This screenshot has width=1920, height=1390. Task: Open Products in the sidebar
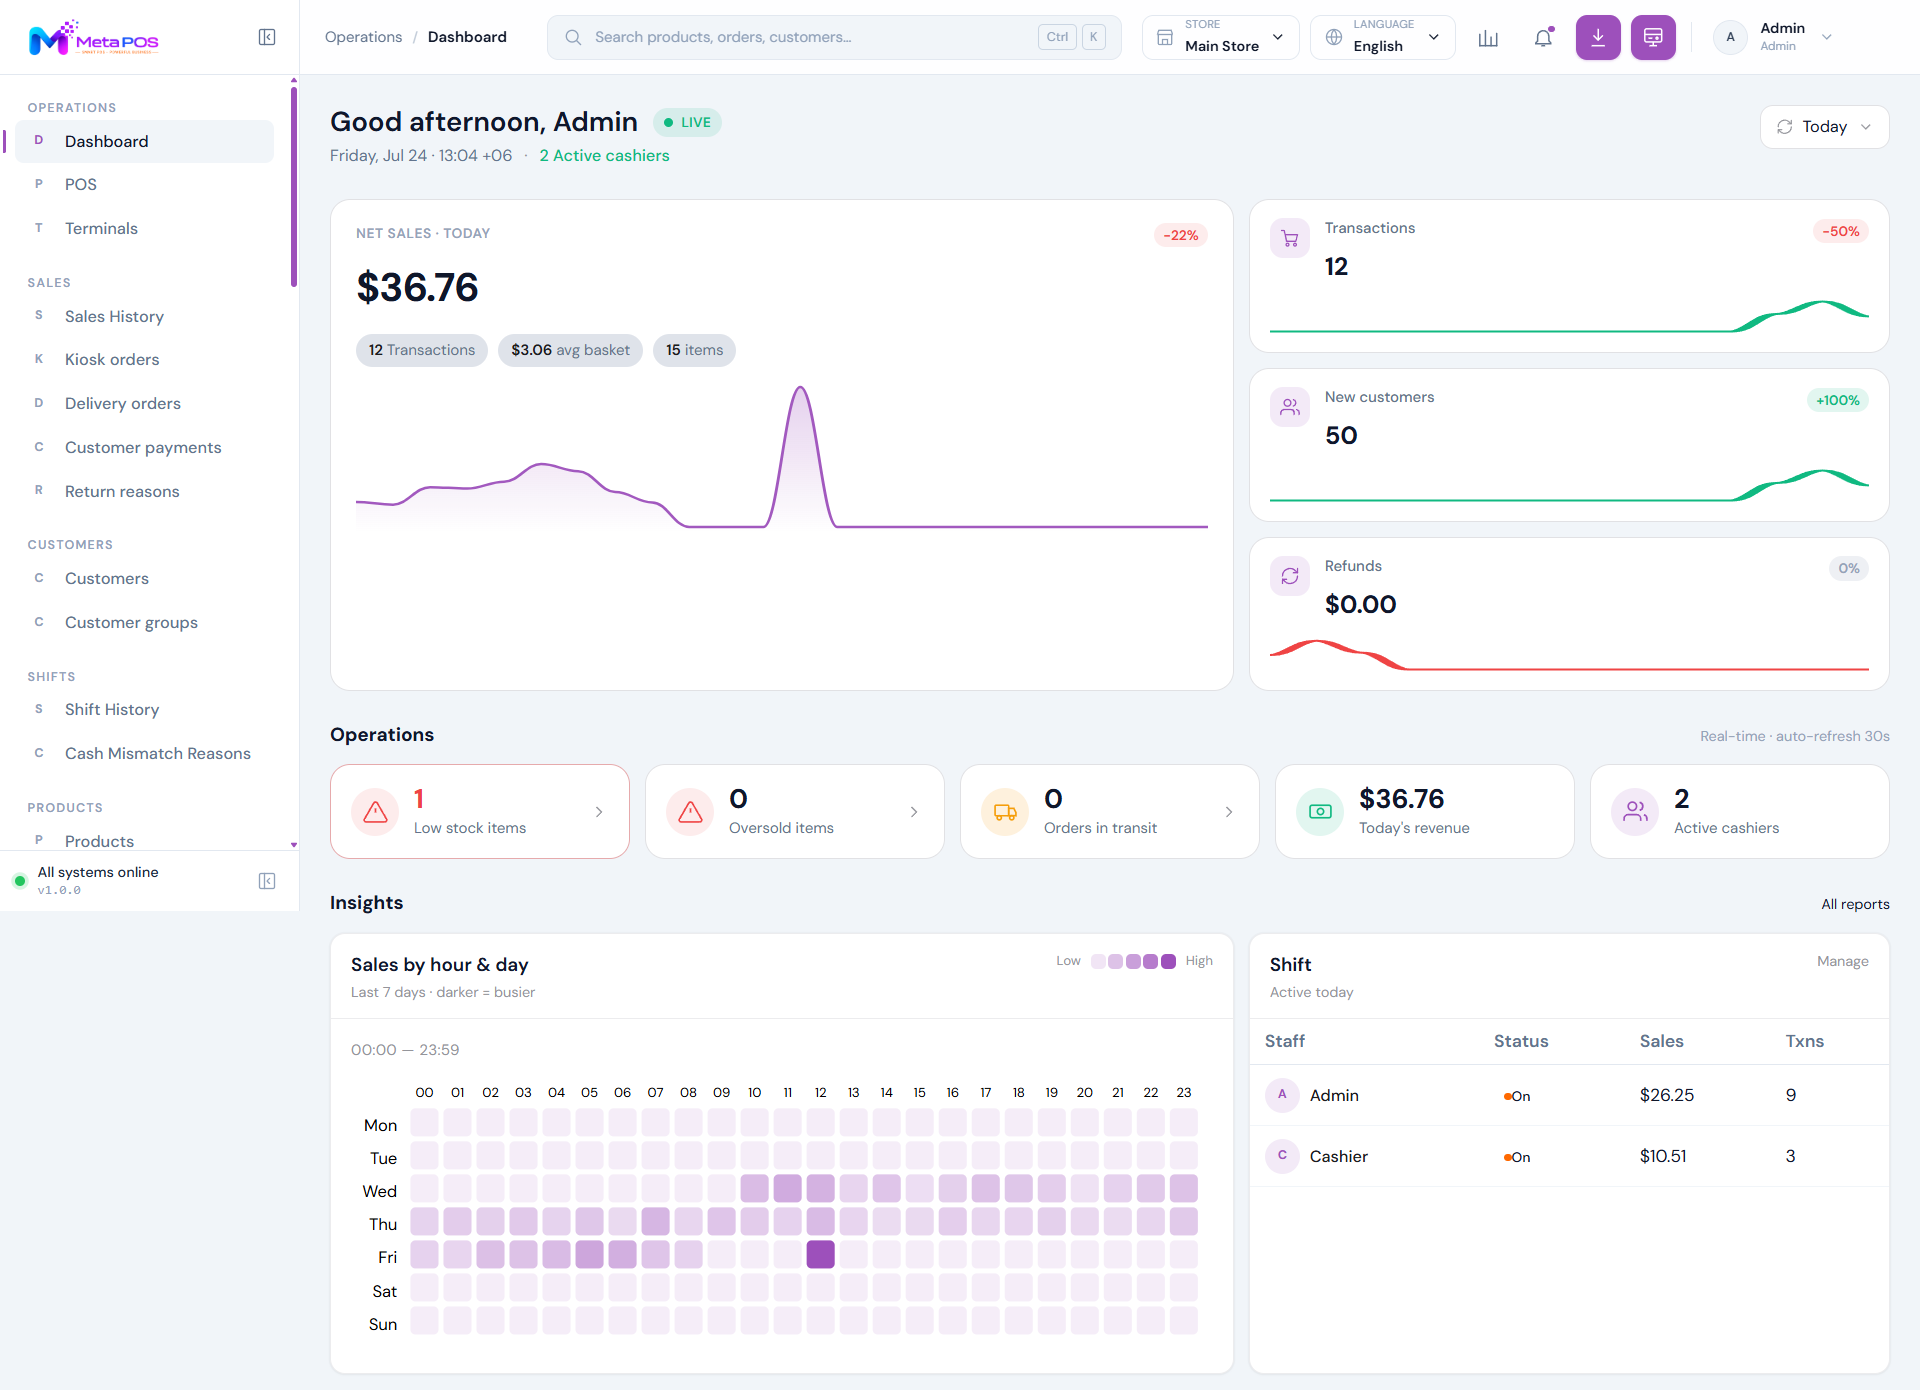(144, 841)
